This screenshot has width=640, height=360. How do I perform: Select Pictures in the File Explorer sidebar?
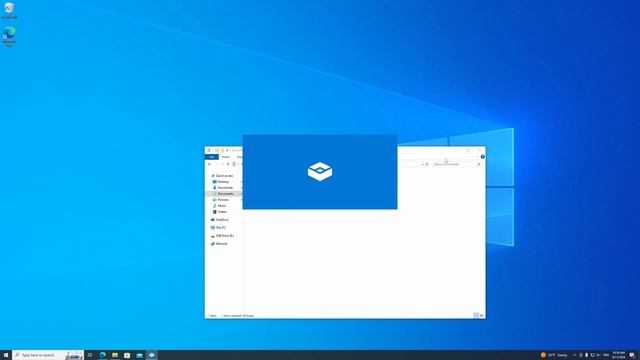(x=221, y=200)
